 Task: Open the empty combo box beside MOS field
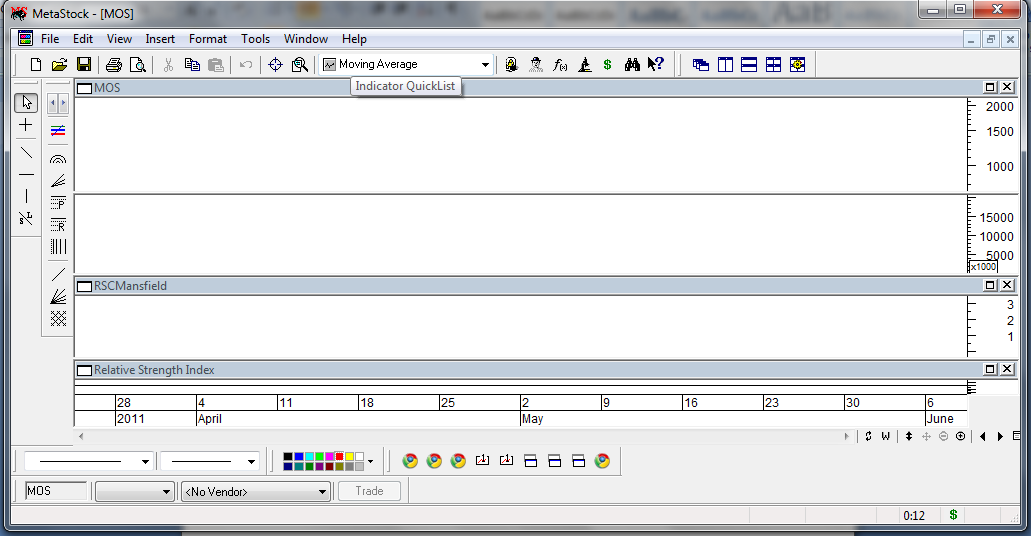[x=134, y=491]
